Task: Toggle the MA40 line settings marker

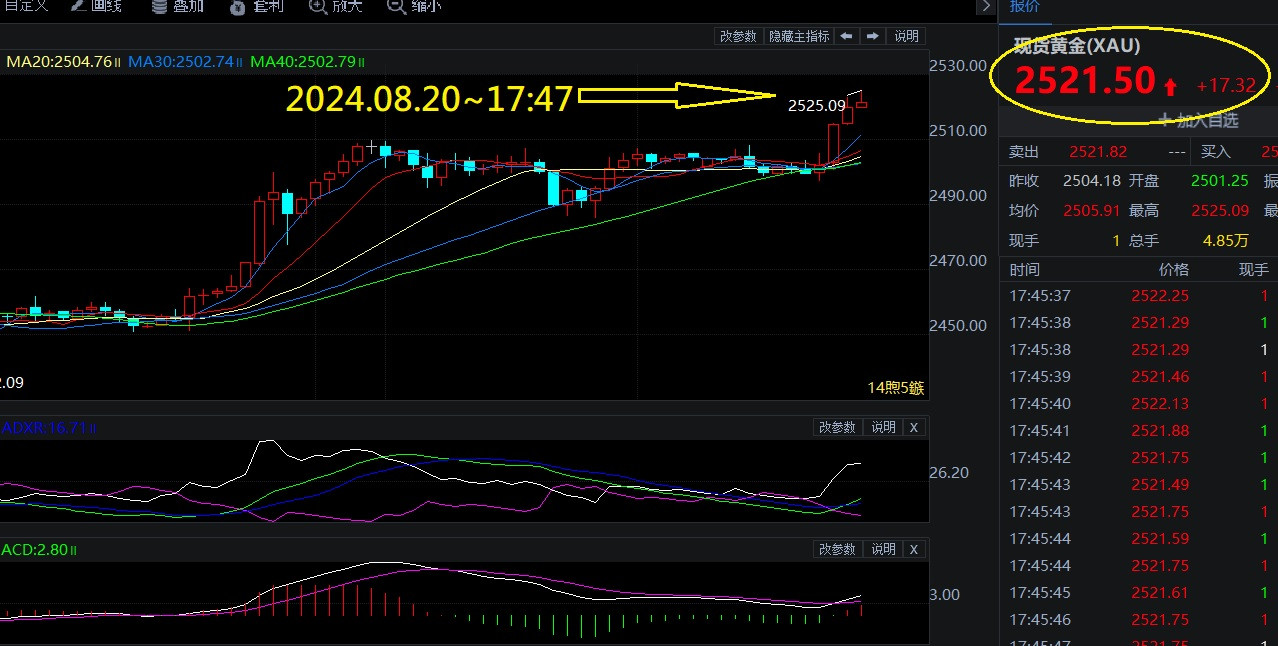Action: [x=362, y=62]
